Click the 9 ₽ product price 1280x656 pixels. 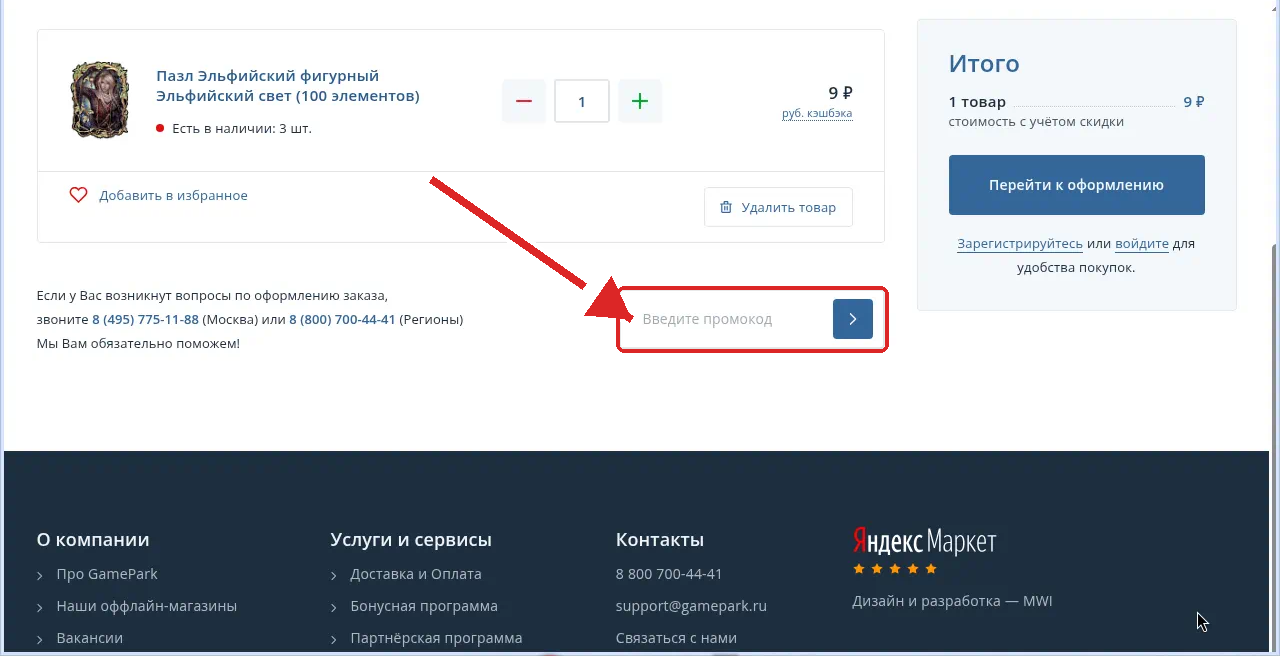pyautogui.click(x=840, y=93)
